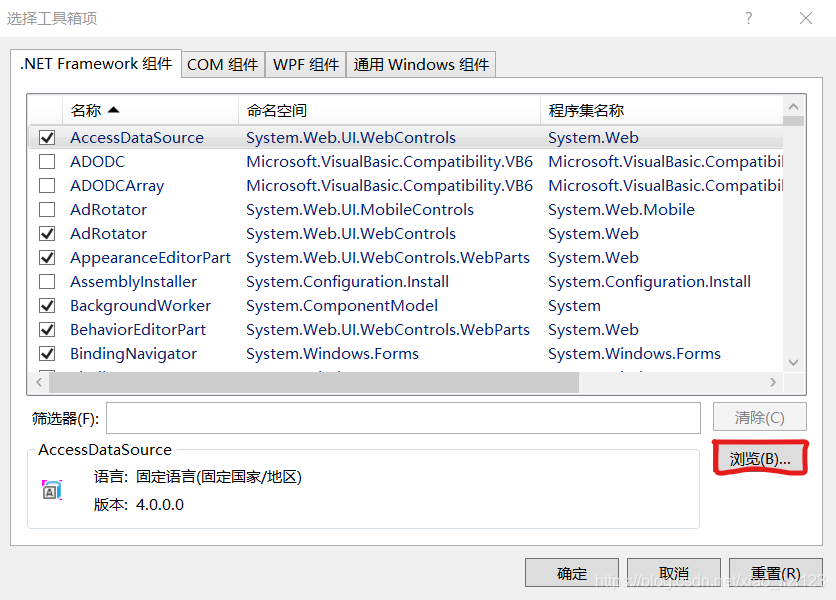Check the ADODCArray checkbox
836x600 pixels.
click(x=47, y=186)
